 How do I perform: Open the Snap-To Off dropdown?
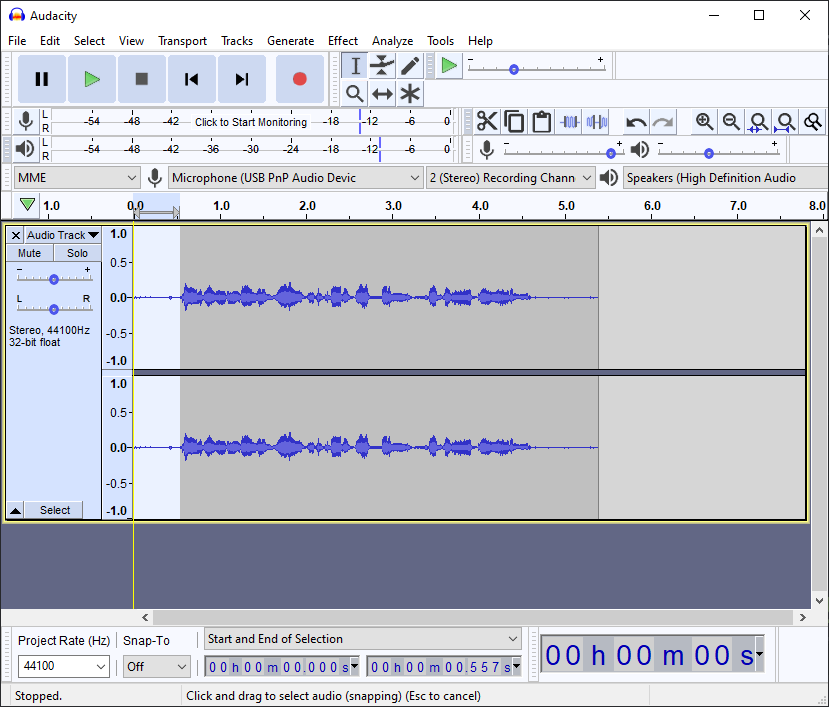(x=157, y=666)
